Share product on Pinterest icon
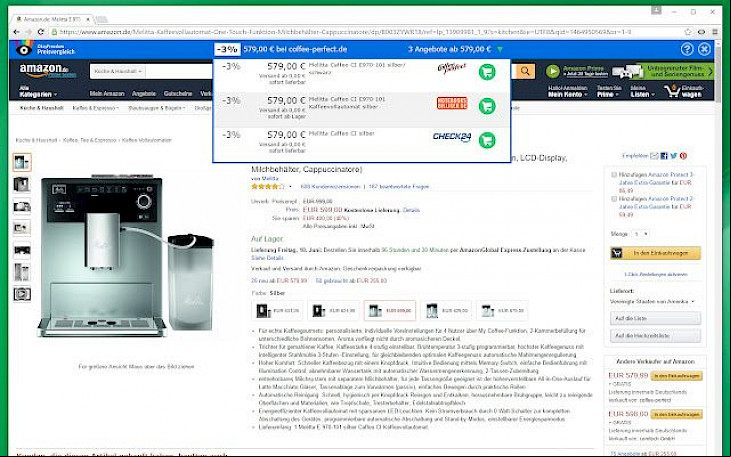 (683, 156)
